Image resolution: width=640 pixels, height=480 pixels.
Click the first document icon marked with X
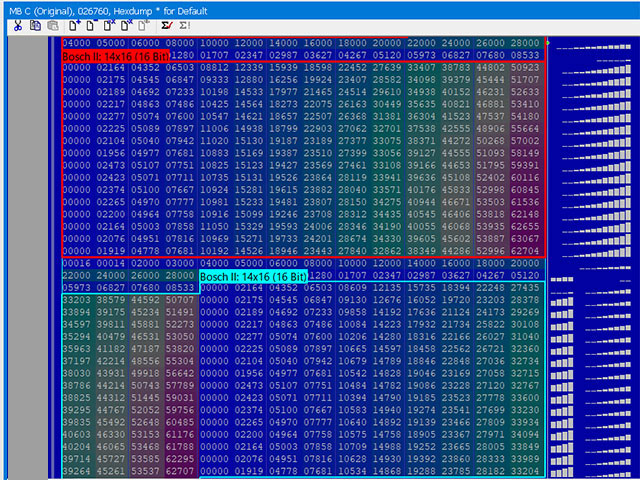(x=108, y=26)
